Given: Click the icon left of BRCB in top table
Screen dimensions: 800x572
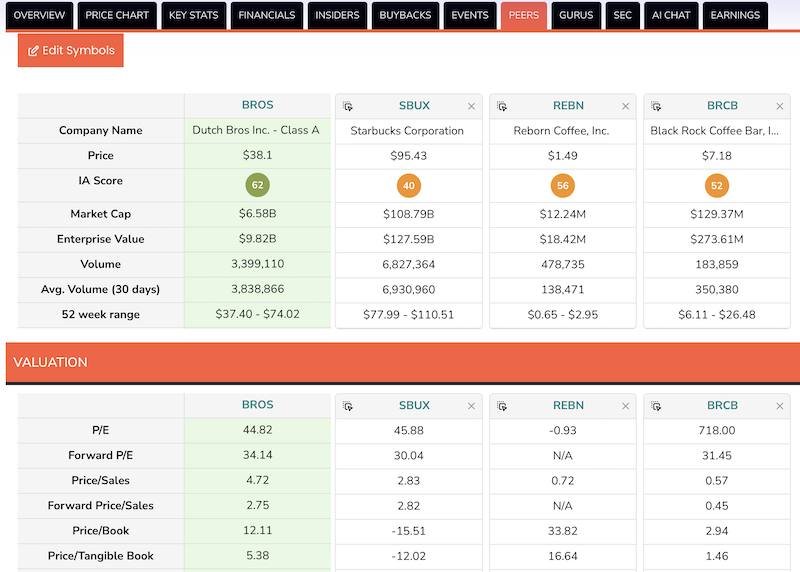Looking at the screenshot, I should tap(656, 106).
